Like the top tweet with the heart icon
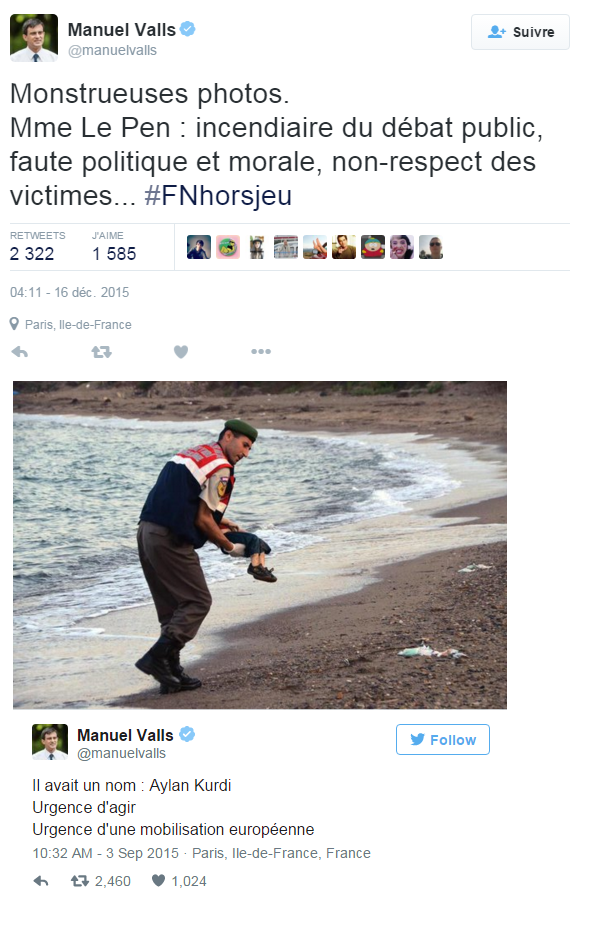Image resolution: width=589 pixels, height=931 pixels. click(x=181, y=352)
